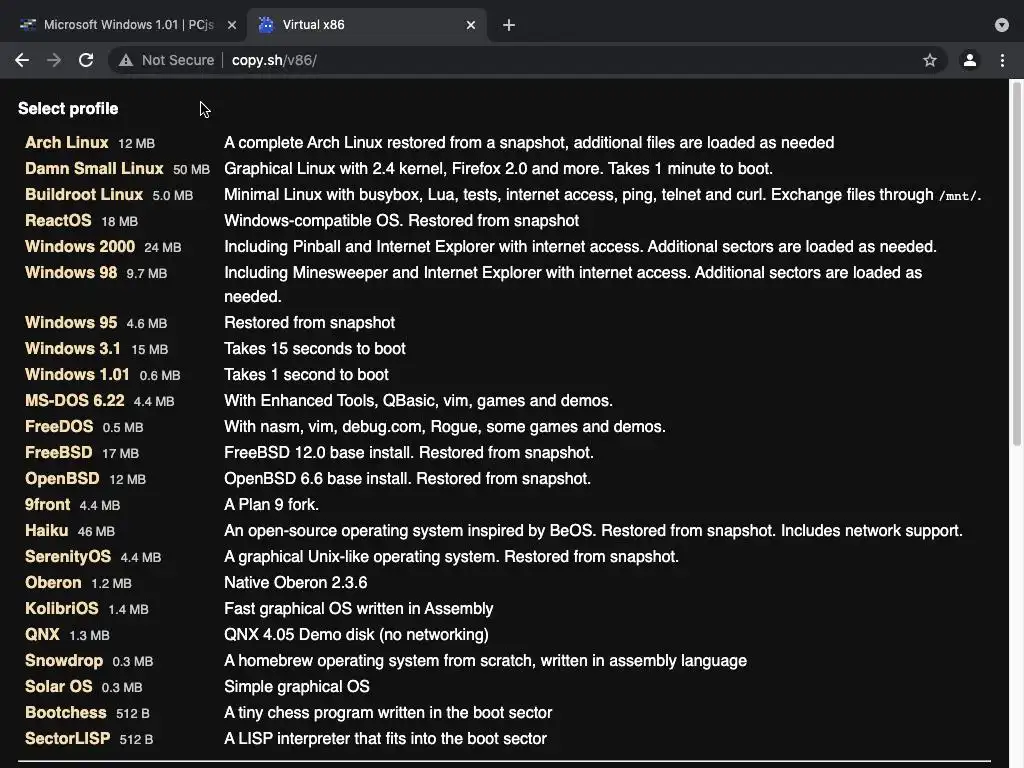
Task: Select the Haiku profile link
Action: point(47,531)
